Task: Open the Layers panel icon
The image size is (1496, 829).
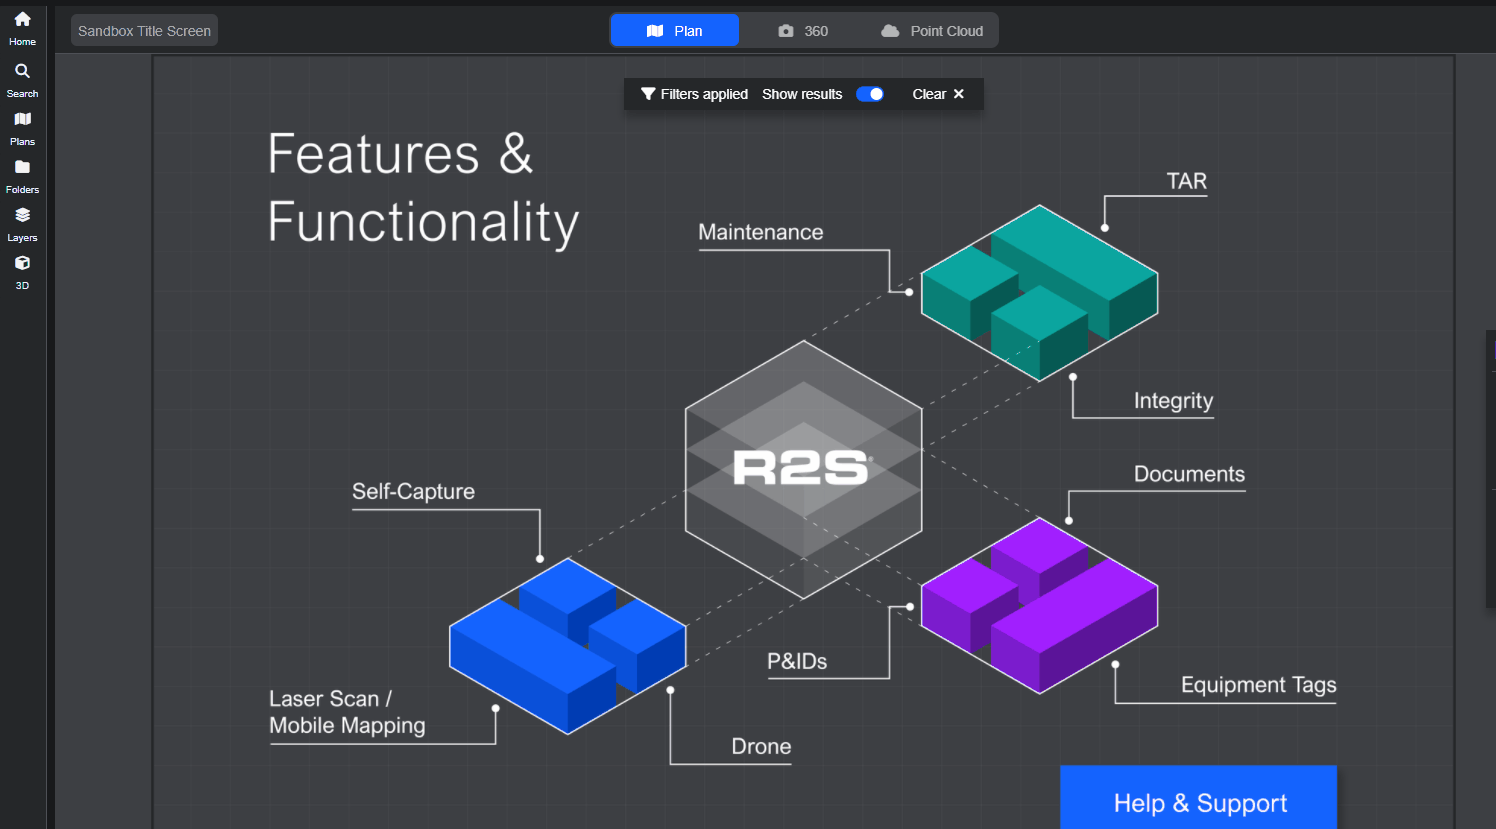Action: click(22, 225)
